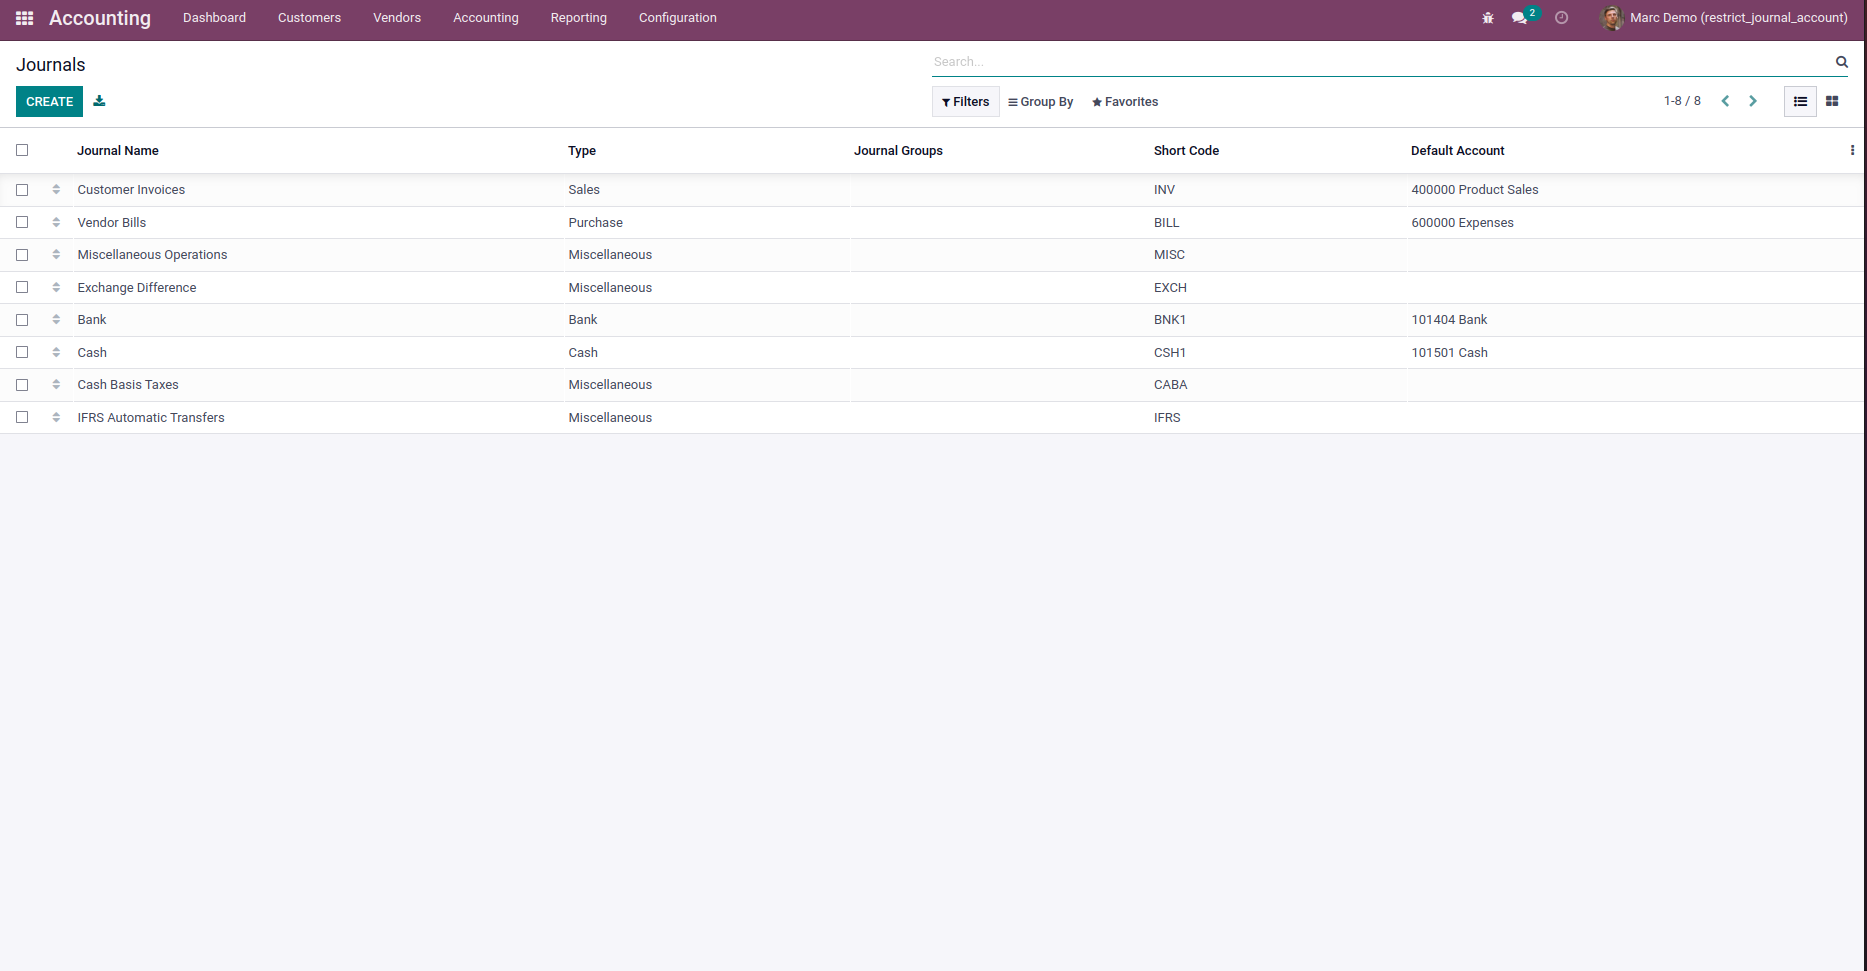Open the Reporting menu

tap(579, 18)
